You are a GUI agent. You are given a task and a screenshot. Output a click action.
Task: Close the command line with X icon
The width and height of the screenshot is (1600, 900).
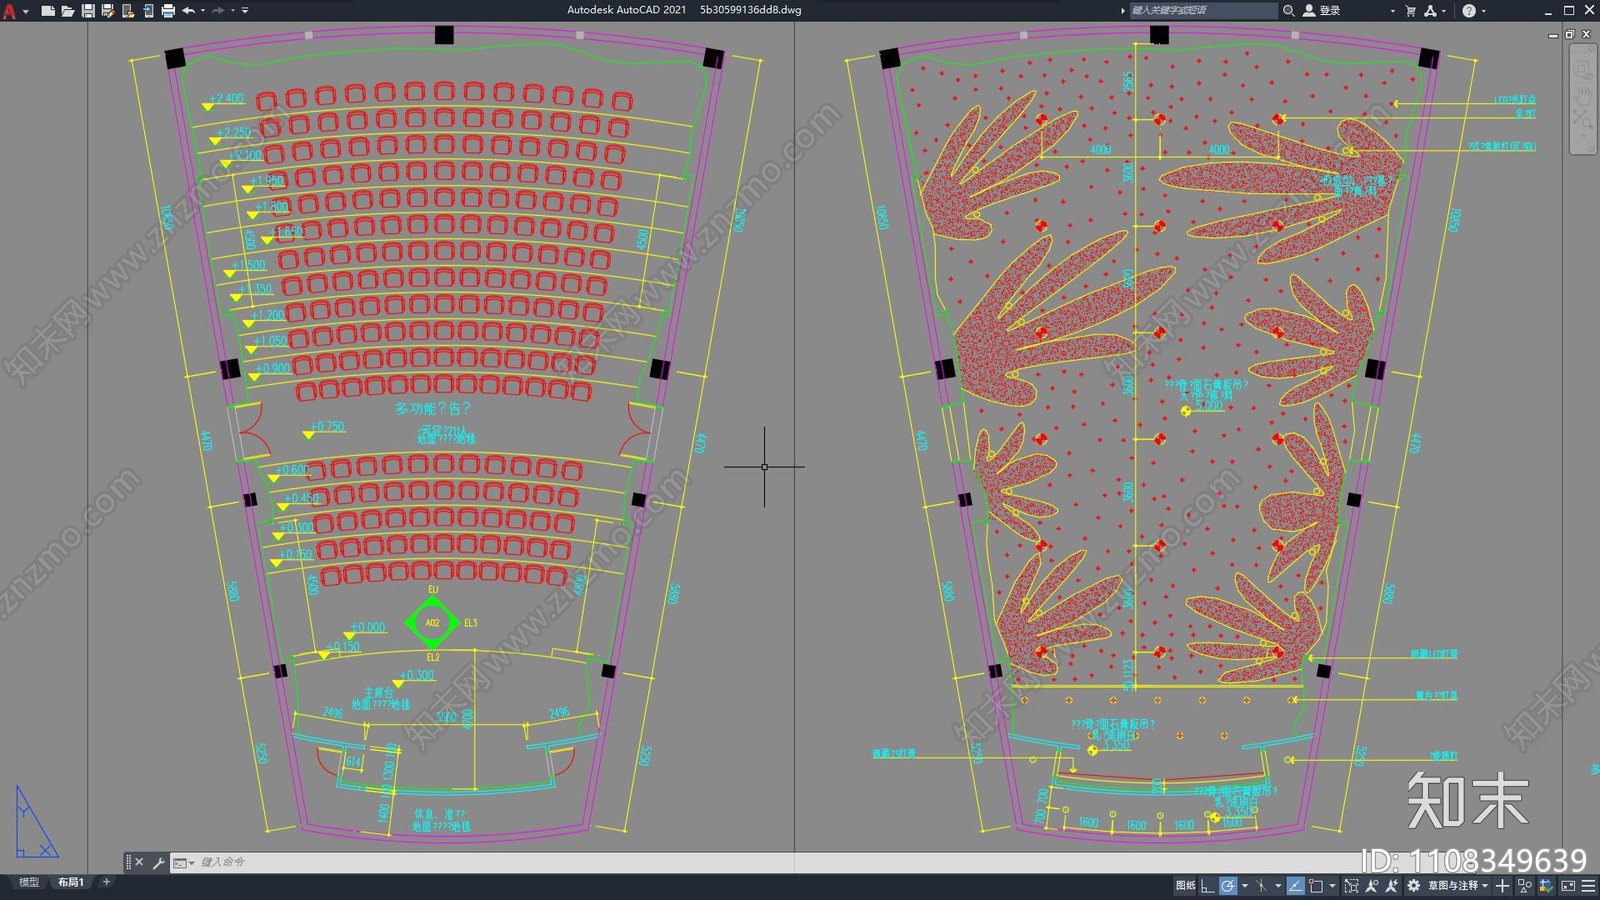(139, 862)
